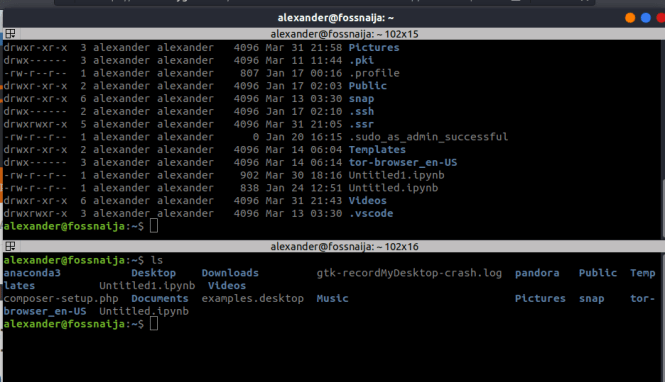Click Untitled1.ipynb in the bottom pane
The width and height of the screenshot is (665, 382).
tap(147, 285)
